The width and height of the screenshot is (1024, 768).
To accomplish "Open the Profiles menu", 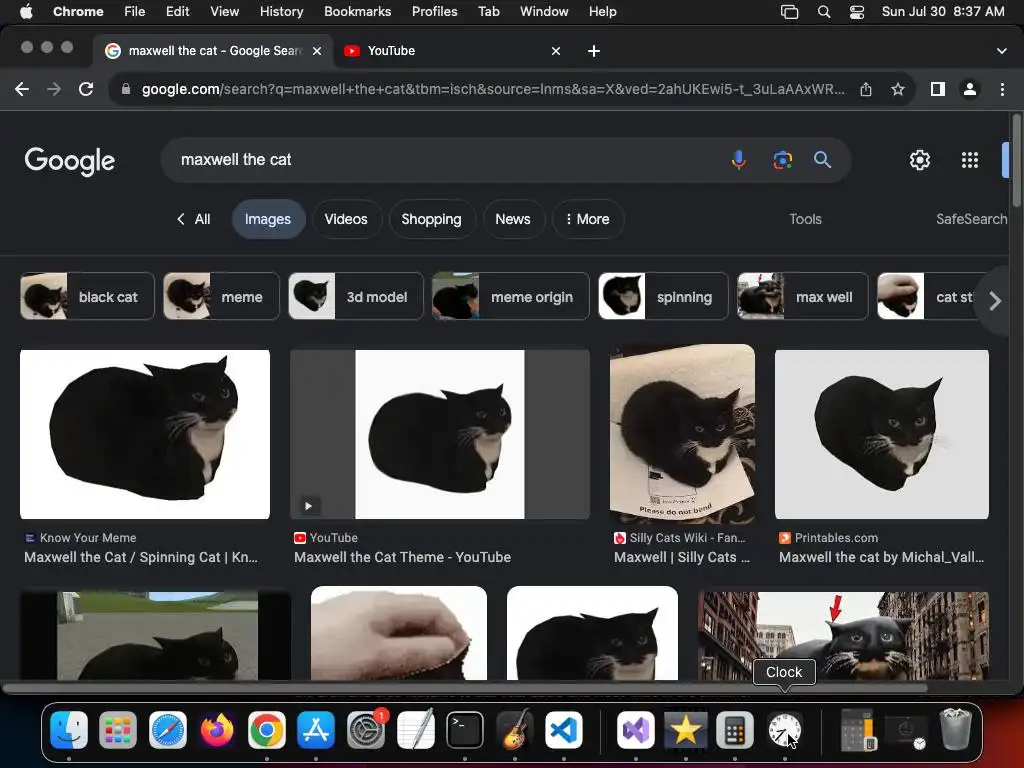I will (434, 12).
